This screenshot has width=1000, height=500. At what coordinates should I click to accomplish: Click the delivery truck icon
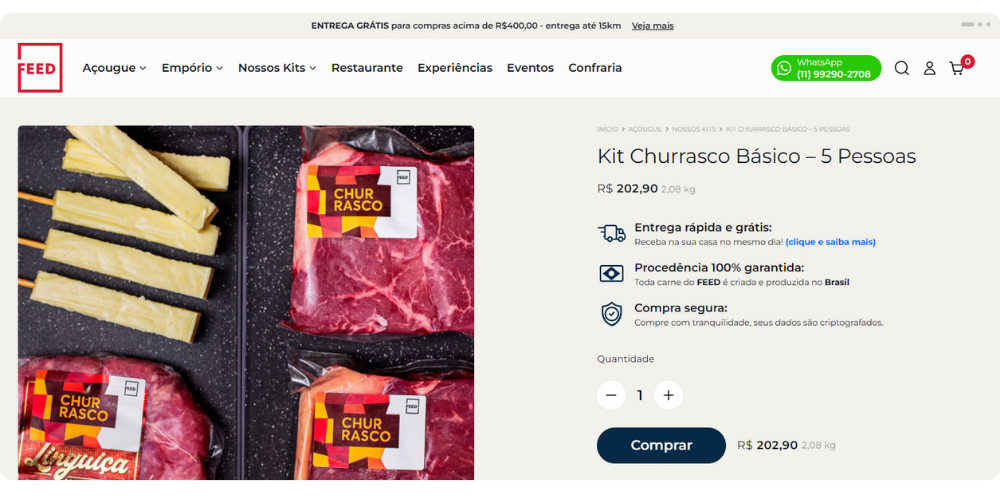coord(612,233)
